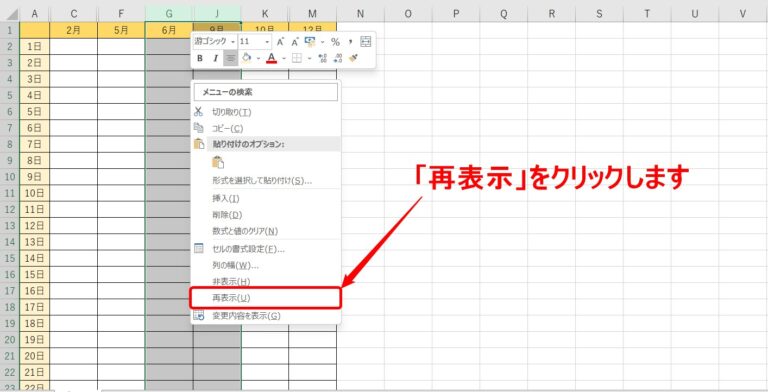Viewport: 768px width, 392px height.
Task: Click the 5月 header cell
Action: 121,30
